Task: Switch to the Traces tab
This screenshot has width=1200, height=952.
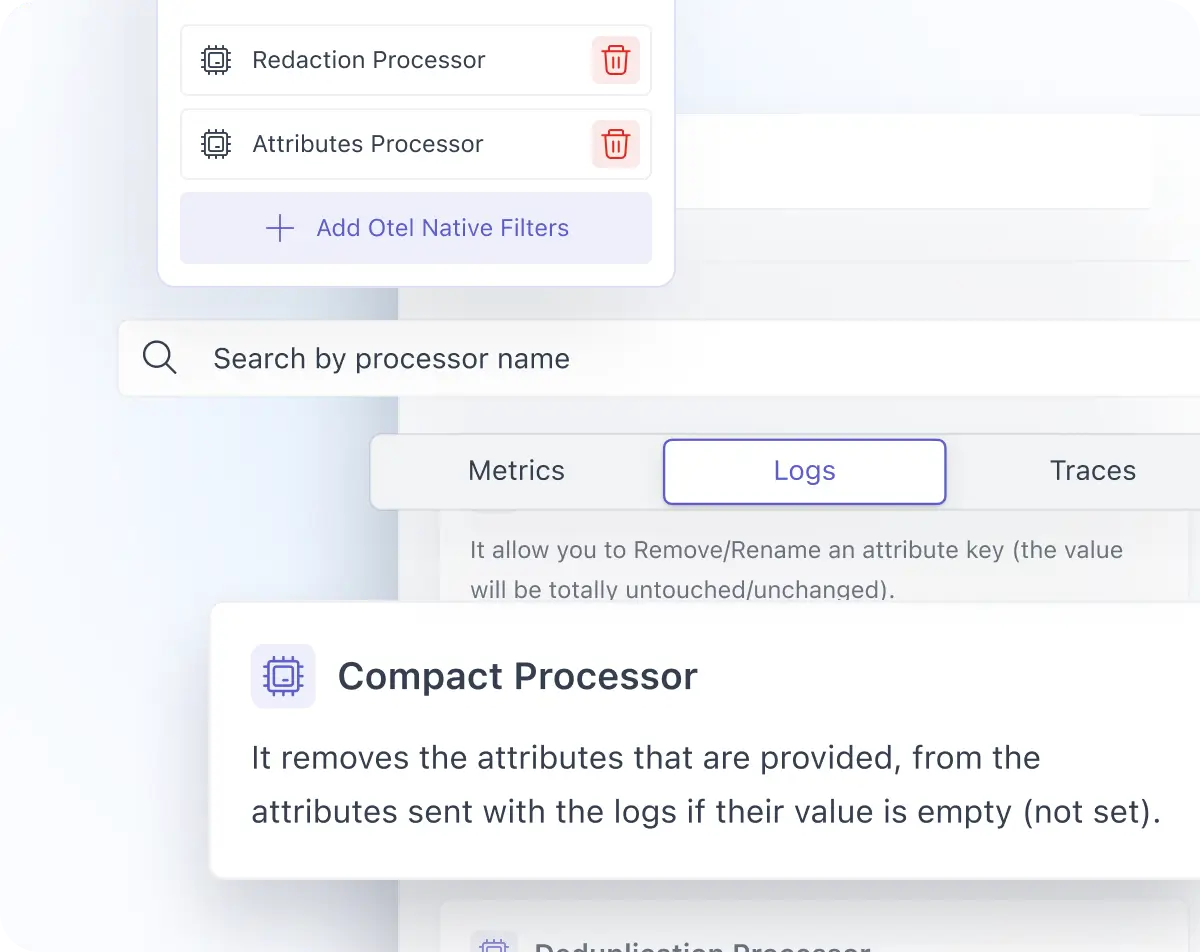Action: [1092, 470]
